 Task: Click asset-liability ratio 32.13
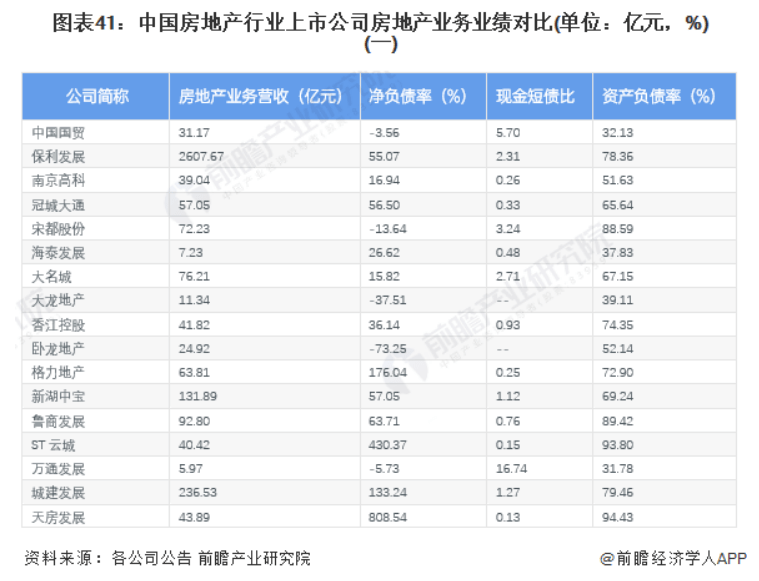(618, 133)
